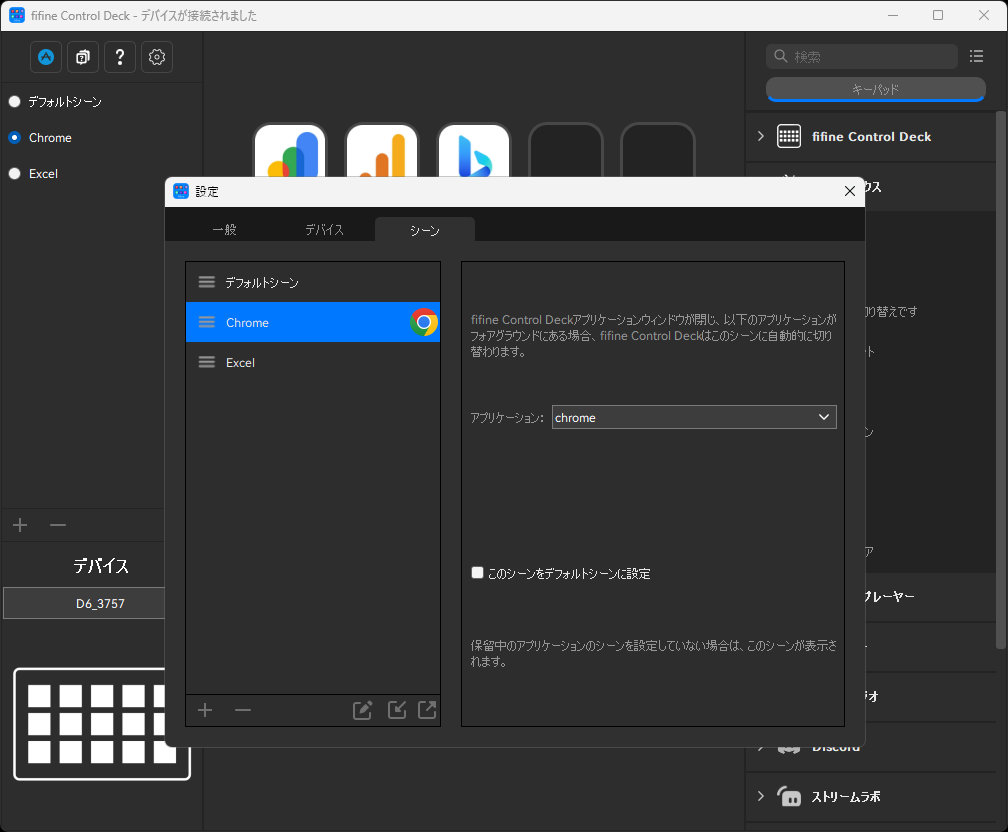Click the blue fifine Control Deck logo button

tap(45, 57)
